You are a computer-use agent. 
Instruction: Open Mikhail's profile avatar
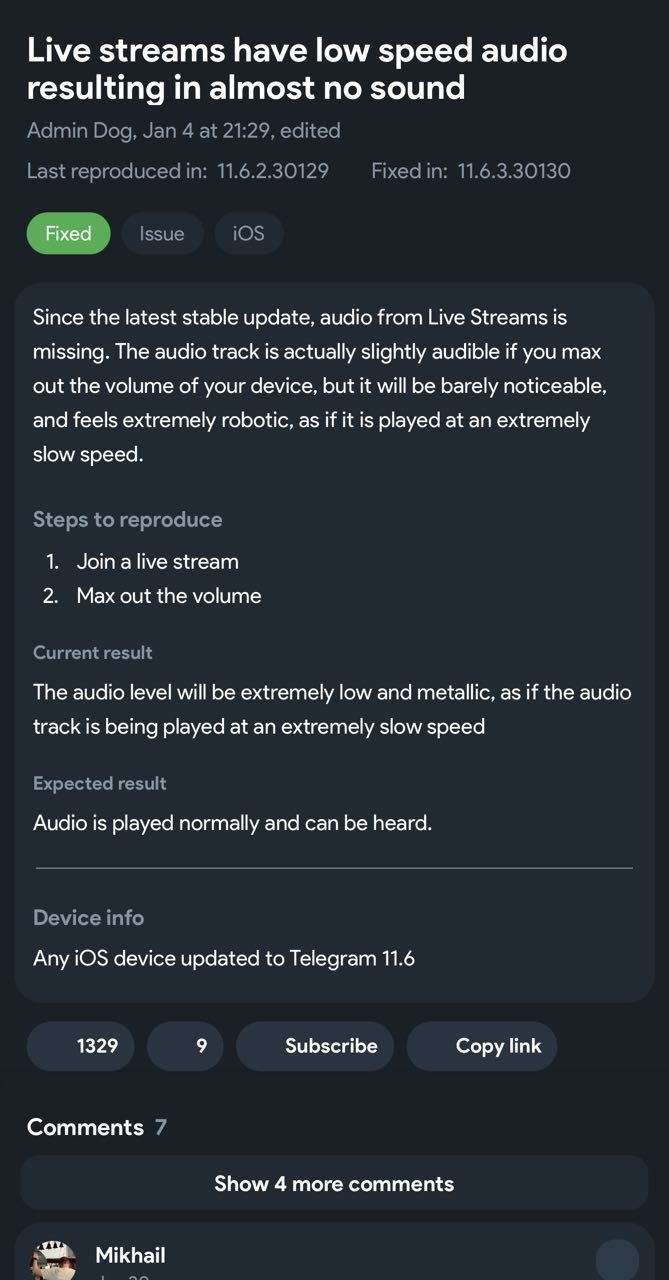(57, 1258)
